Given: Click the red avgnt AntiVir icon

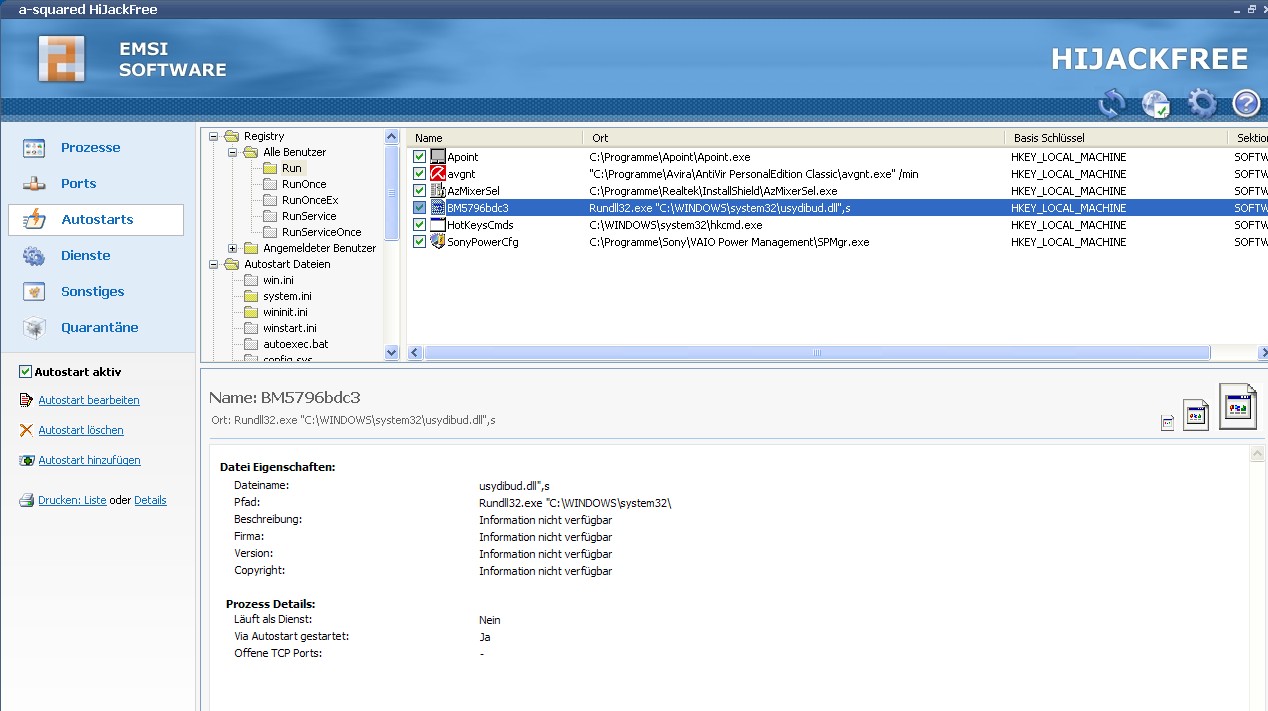Looking at the screenshot, I should [438, 174].
